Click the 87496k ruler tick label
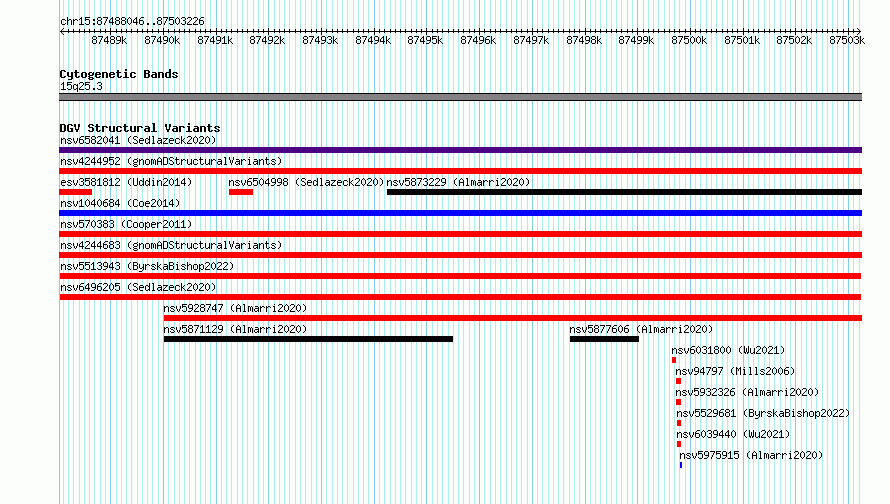 pos(478,40)
